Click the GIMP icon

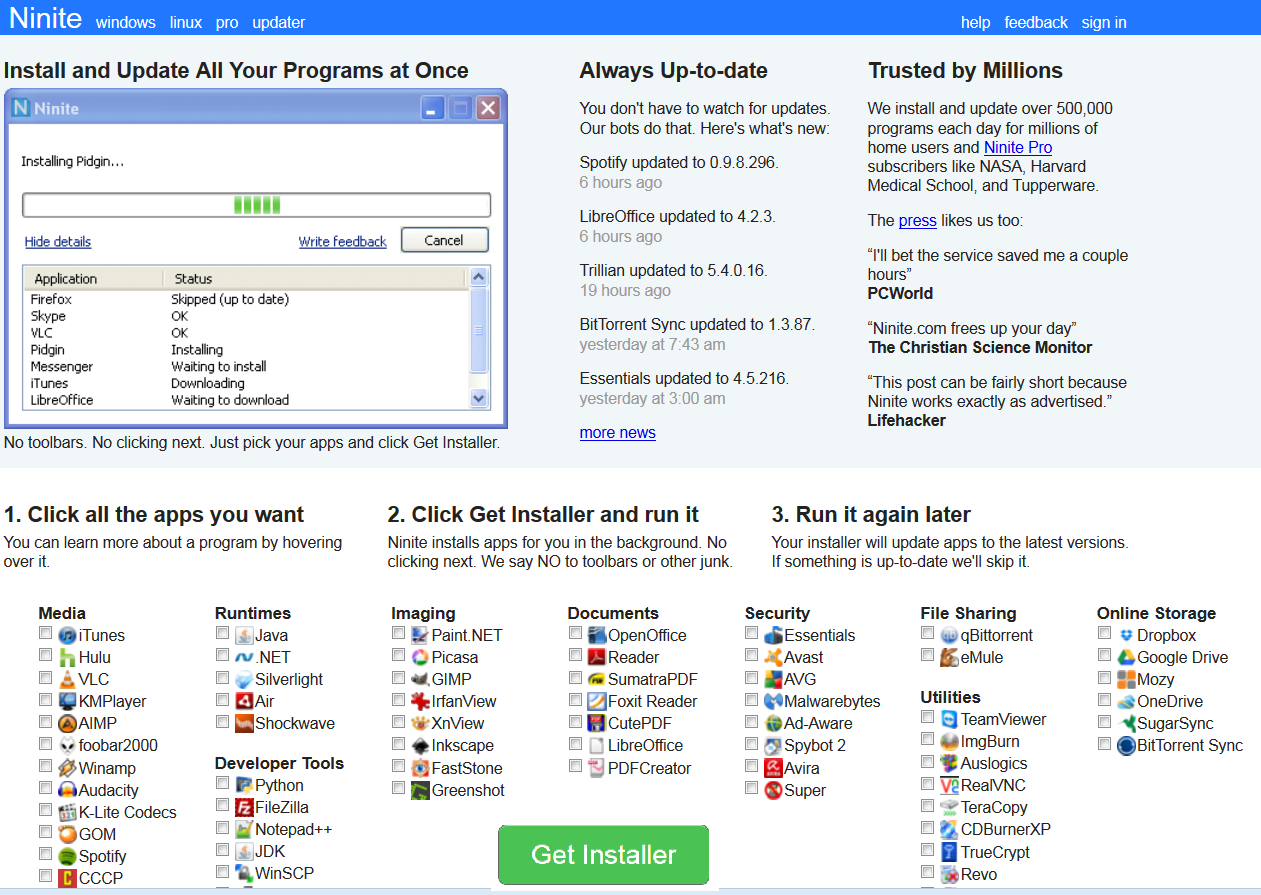pos(420,679)
